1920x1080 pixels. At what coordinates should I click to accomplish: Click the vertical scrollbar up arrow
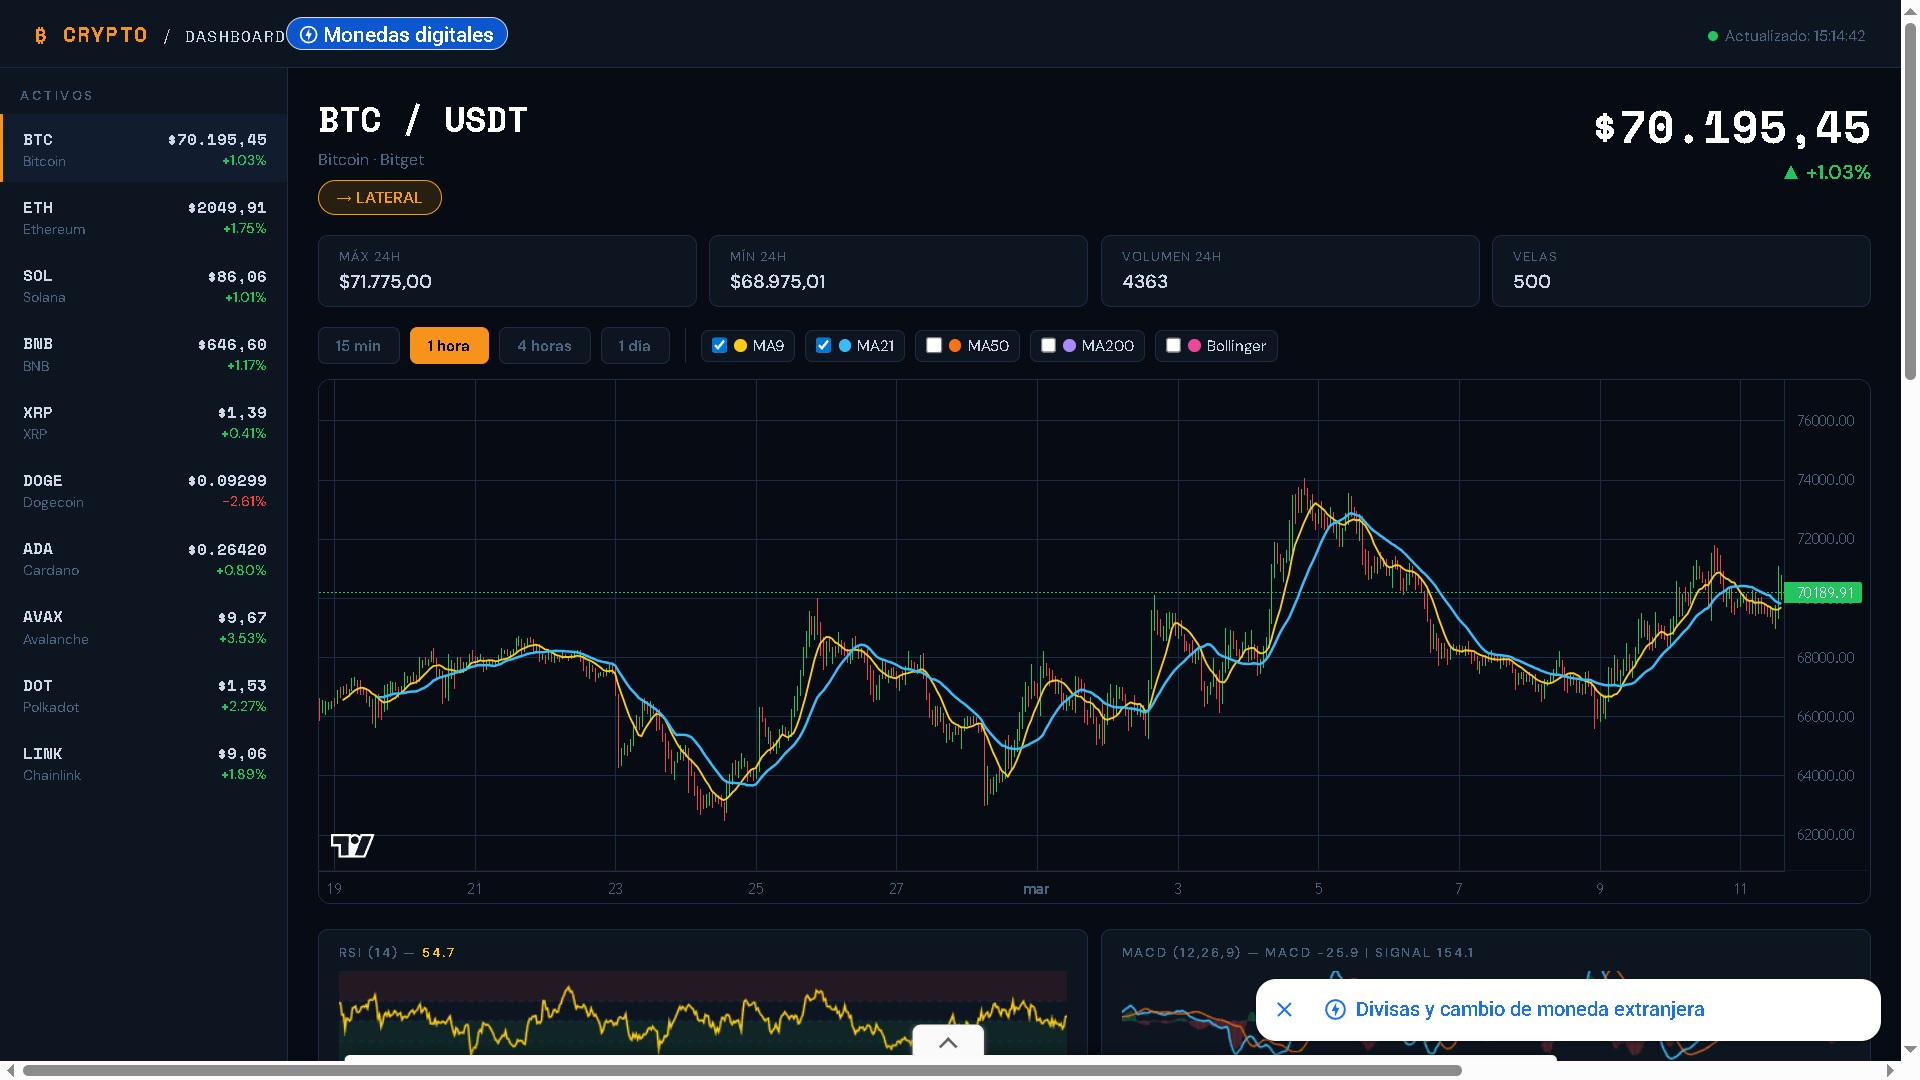tap(1910, 10)
